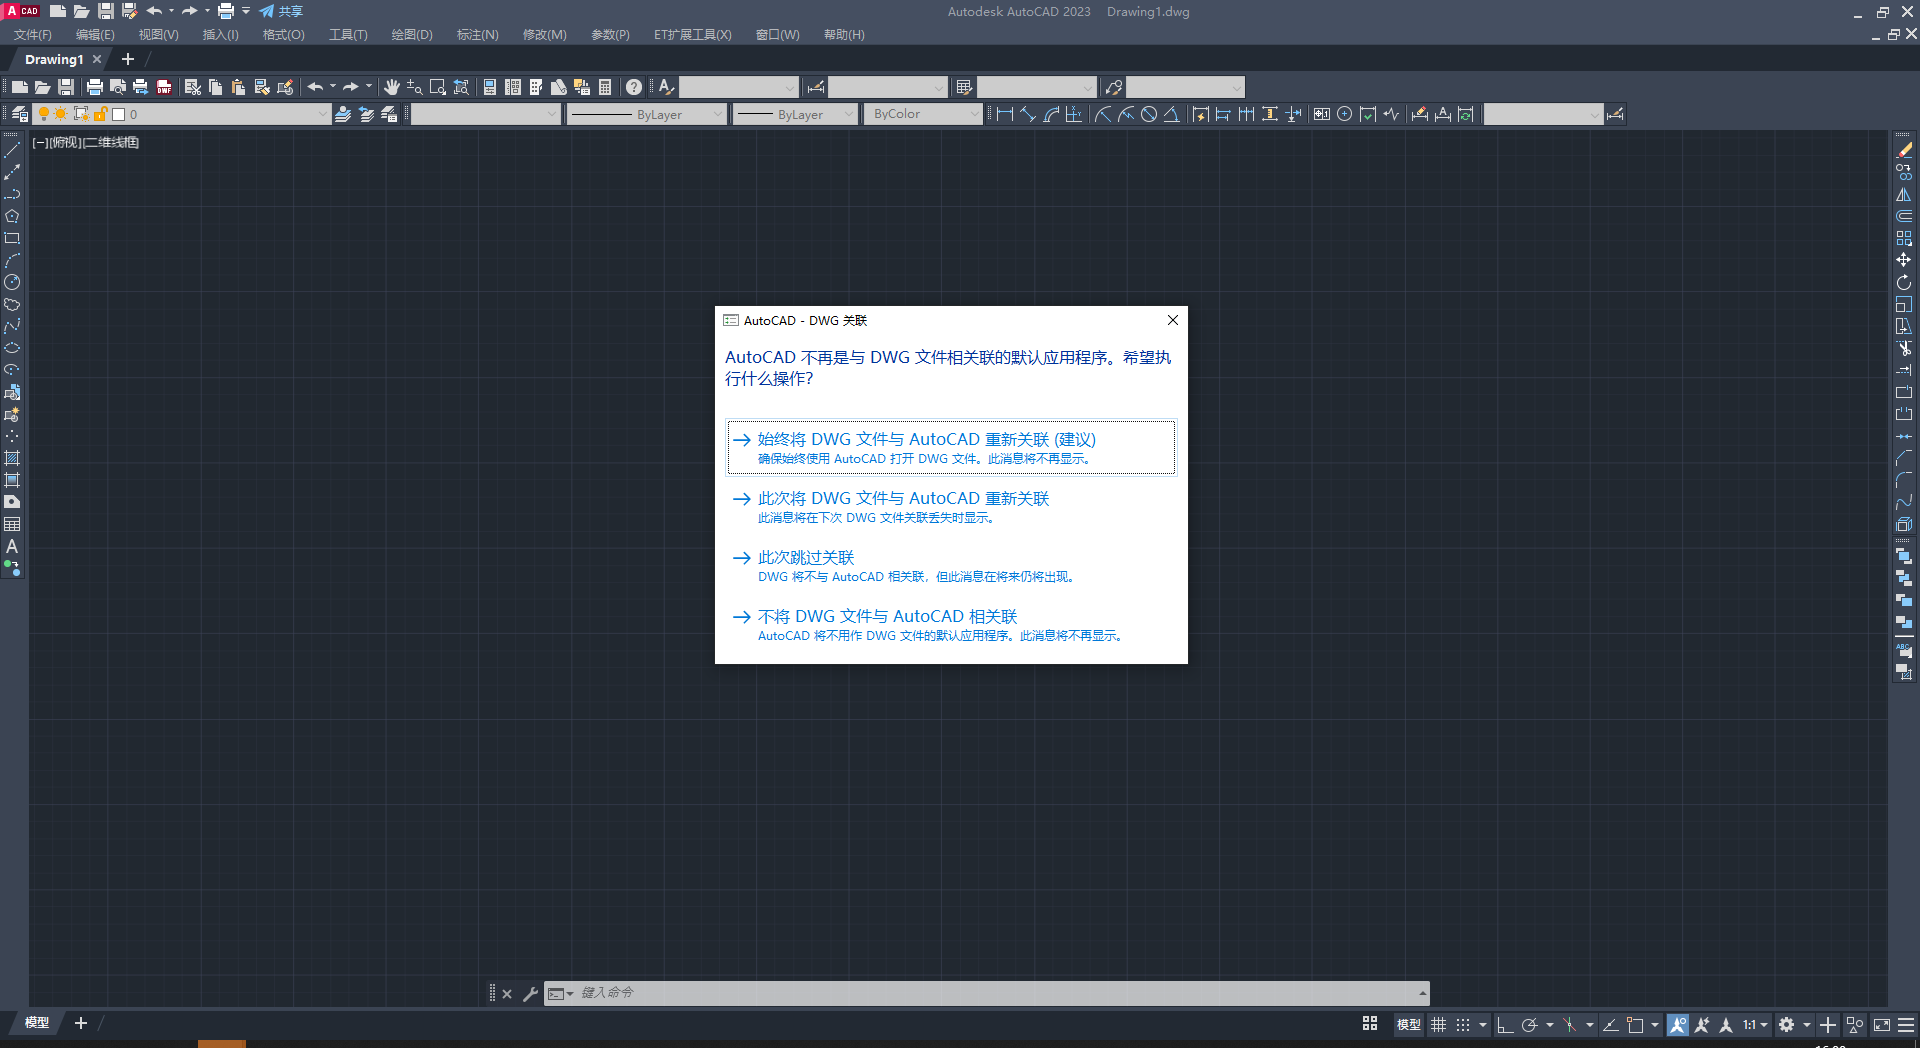Open the Layer Properties Manager icon
The height and width of the screenshot is (1048, 1920).
19,114
